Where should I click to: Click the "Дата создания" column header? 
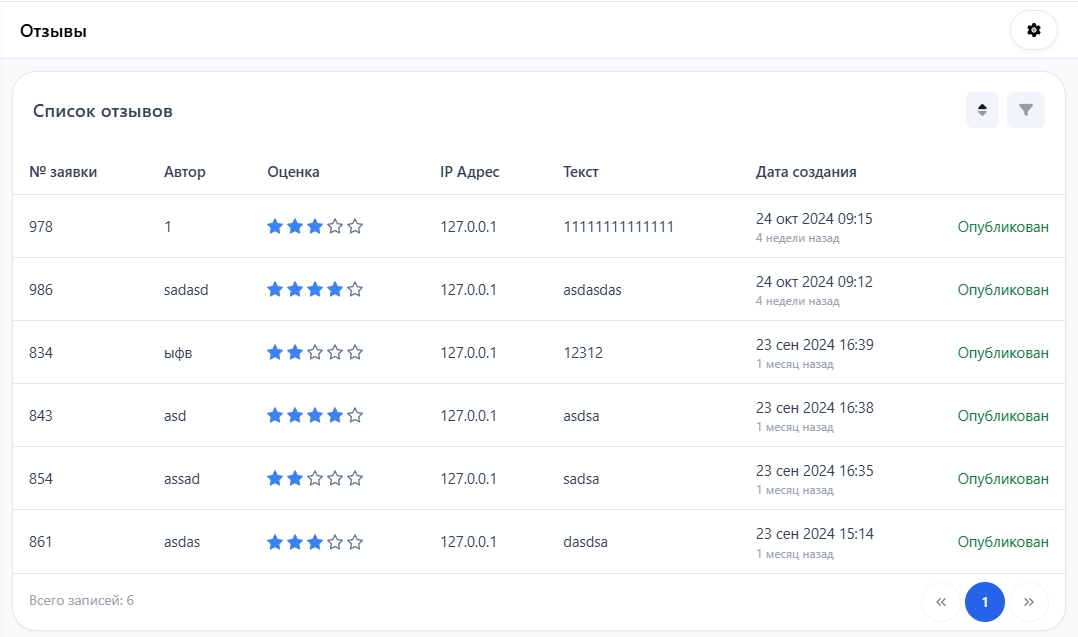[806, 172]
